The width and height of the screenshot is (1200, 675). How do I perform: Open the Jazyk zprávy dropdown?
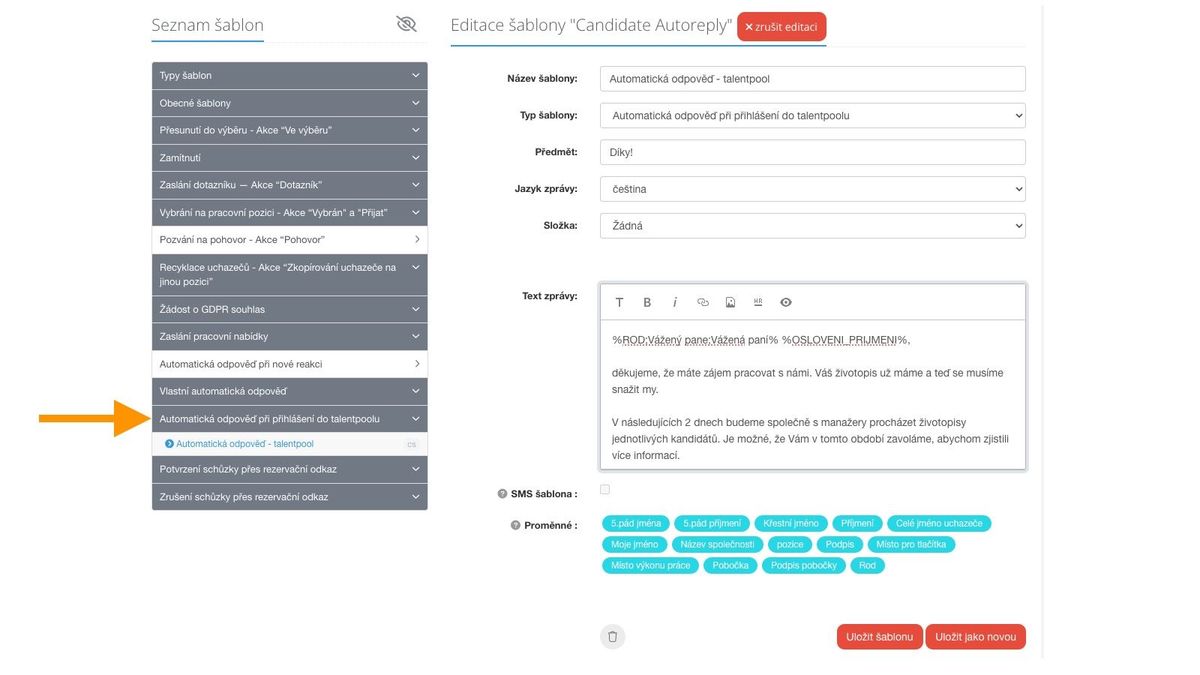point(812,189)
